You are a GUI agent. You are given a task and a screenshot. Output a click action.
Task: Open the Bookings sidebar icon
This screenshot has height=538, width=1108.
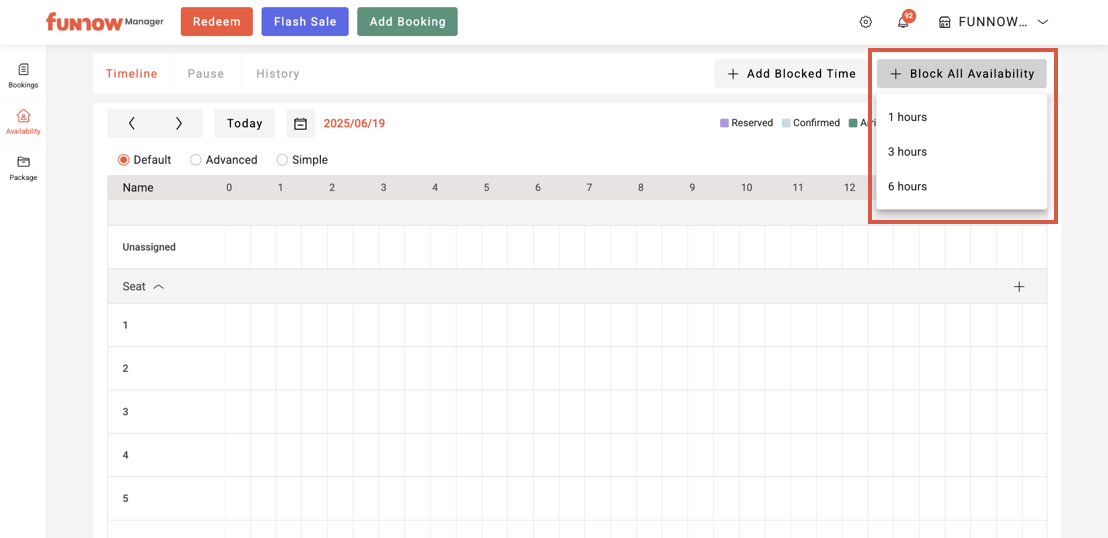[x=23, y=75]
